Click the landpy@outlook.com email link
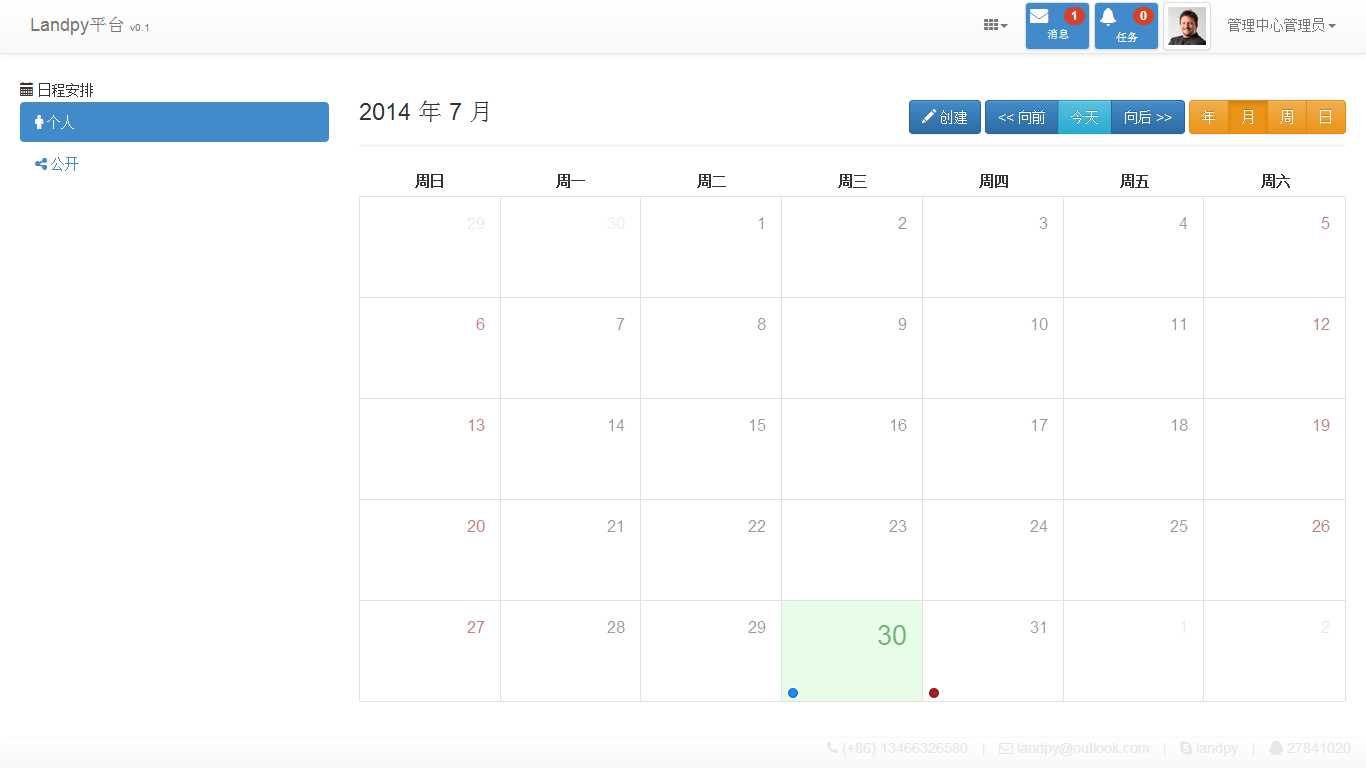 point(1074,748)
